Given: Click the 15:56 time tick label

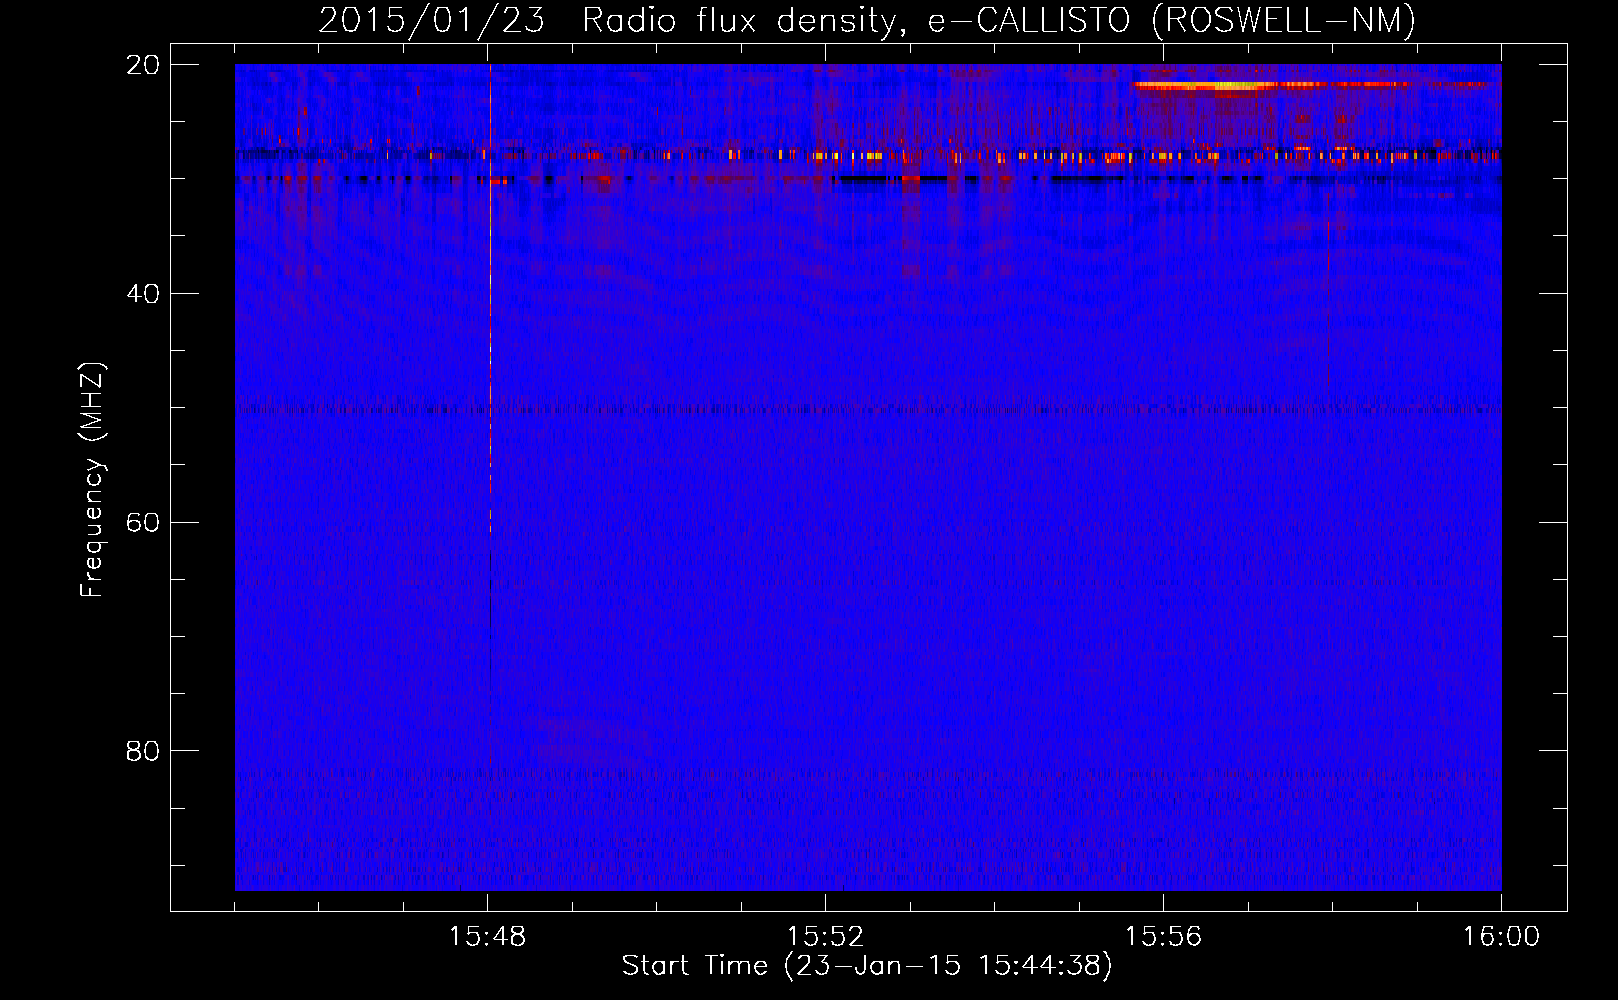Looking at the screenshot, I should pos(1163,937).
